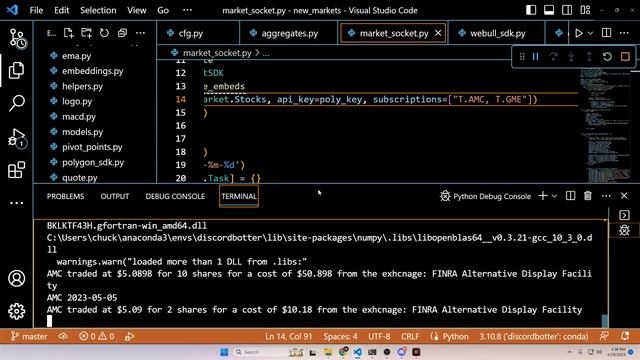Screen dimensions: 640x360
Task: Pause the debugger from debug toolbar
Action: (536, 57)
